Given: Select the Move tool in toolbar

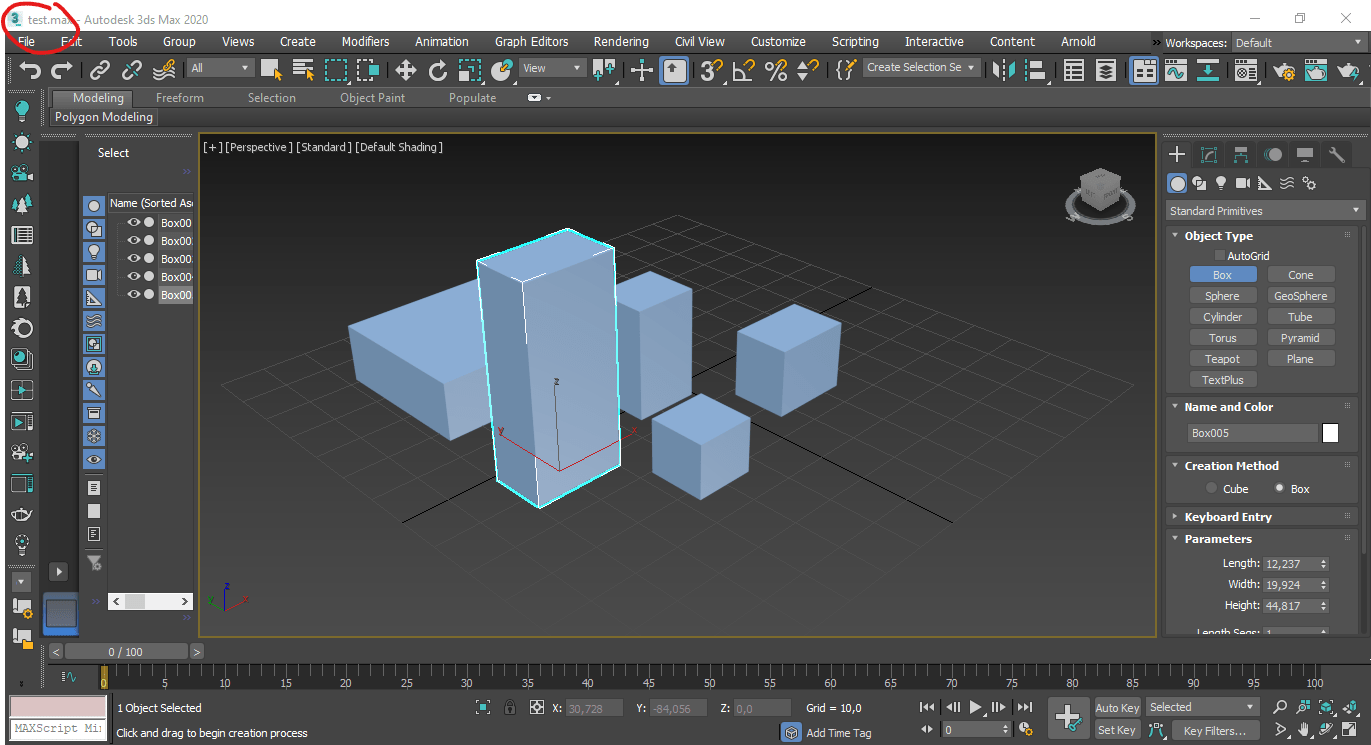Looking at the screenshot, I should click(405, 69).
